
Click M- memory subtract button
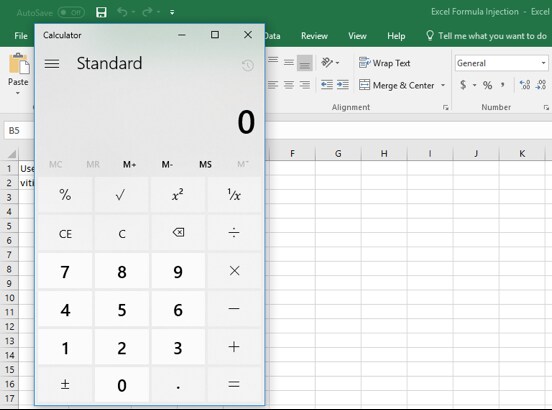(x=167, y=164)
